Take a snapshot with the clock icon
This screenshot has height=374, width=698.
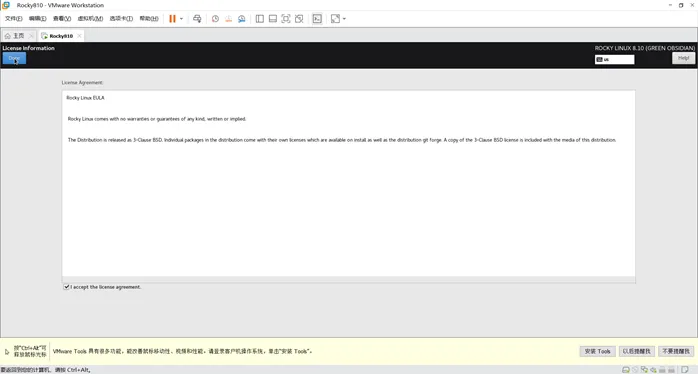(215, 19)
